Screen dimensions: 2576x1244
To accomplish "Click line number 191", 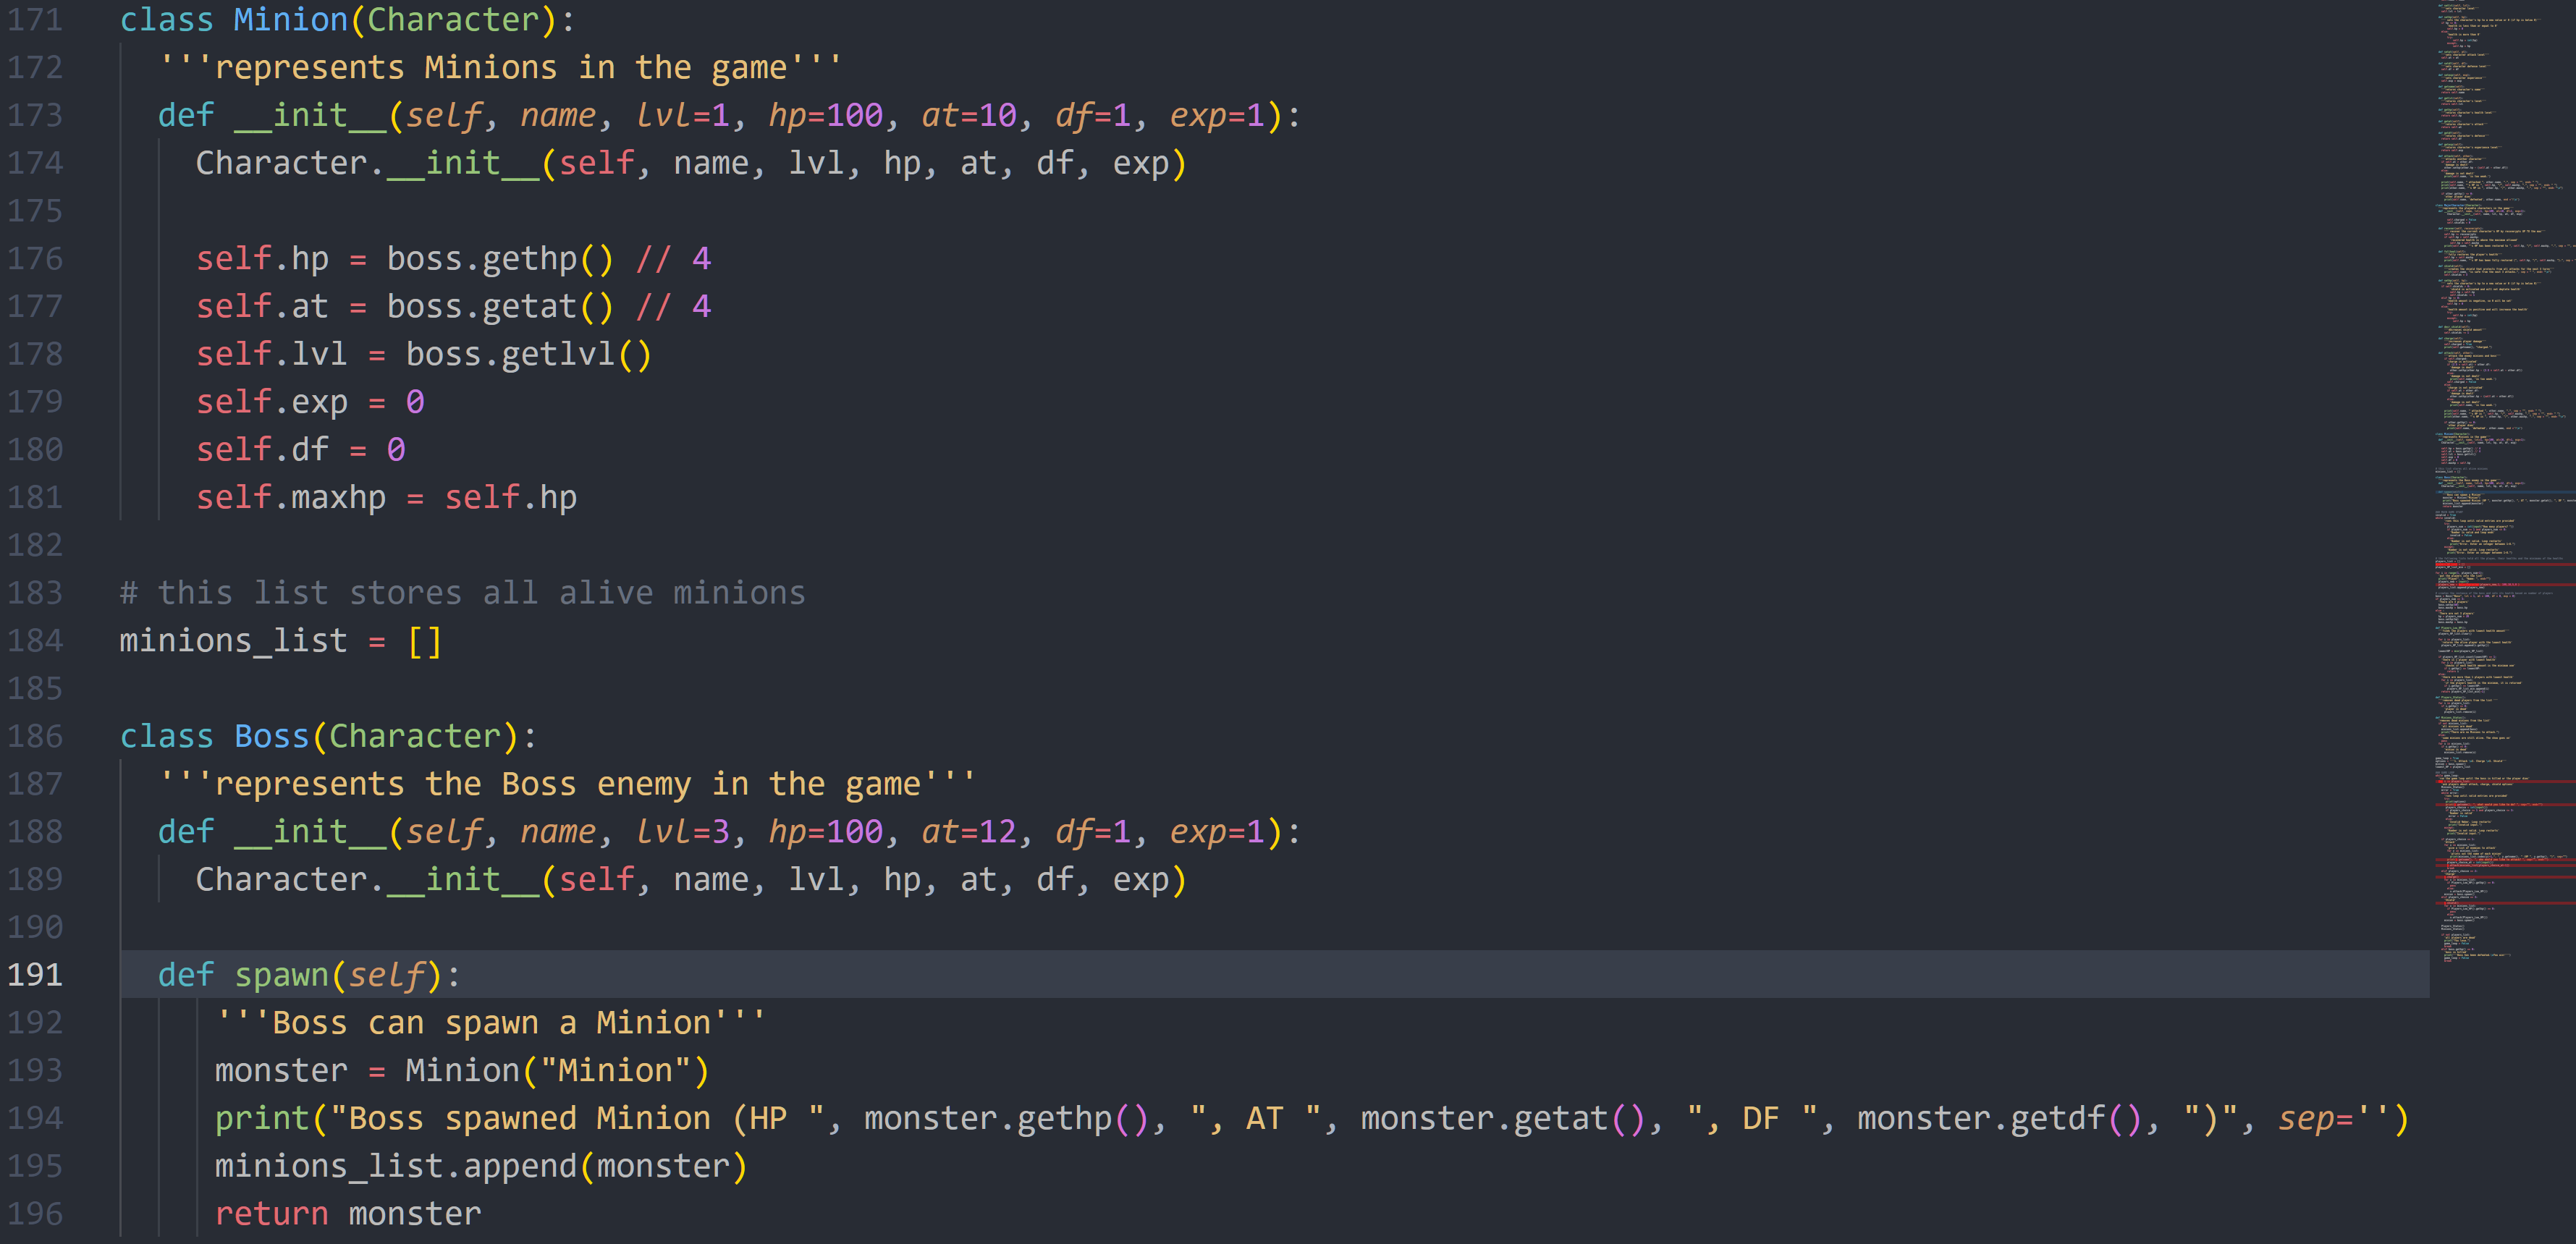I will click(x=36, y=975).
